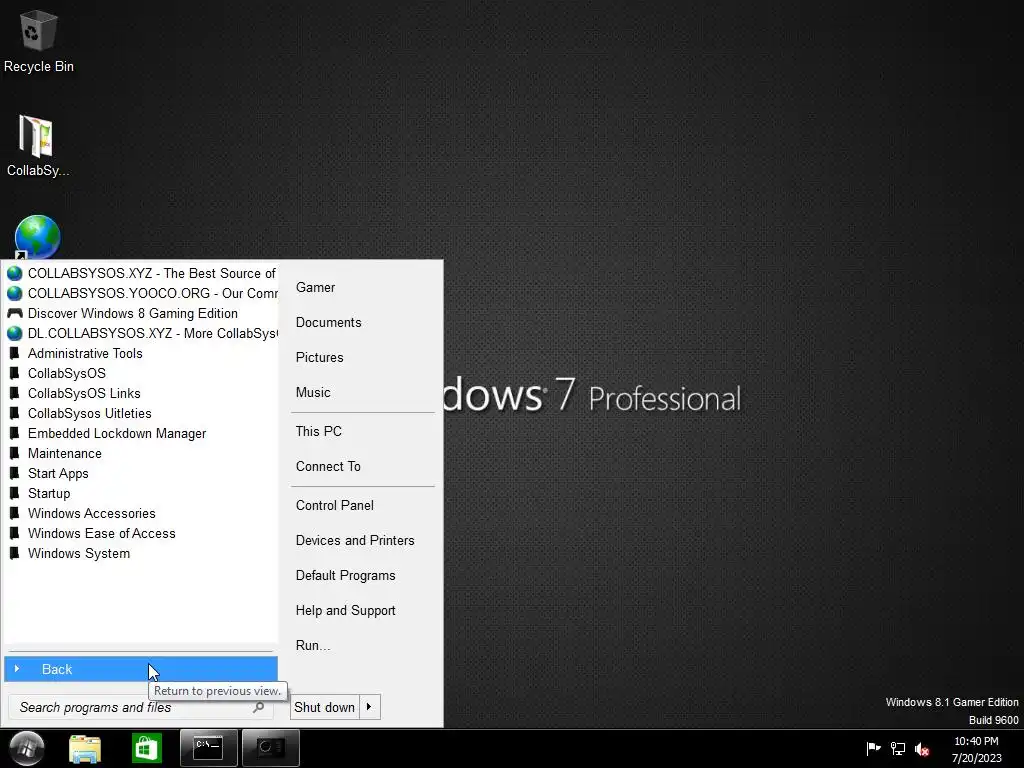Click the folder icon beside CollabSysOS Links
This screenshot has height=768, width=1024.
pyautogui.click(x=14, y=393)
